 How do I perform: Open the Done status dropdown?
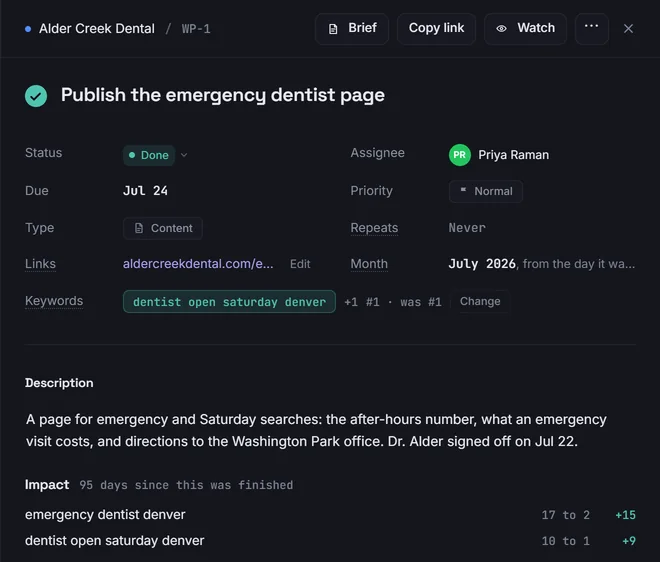(149, 155)
